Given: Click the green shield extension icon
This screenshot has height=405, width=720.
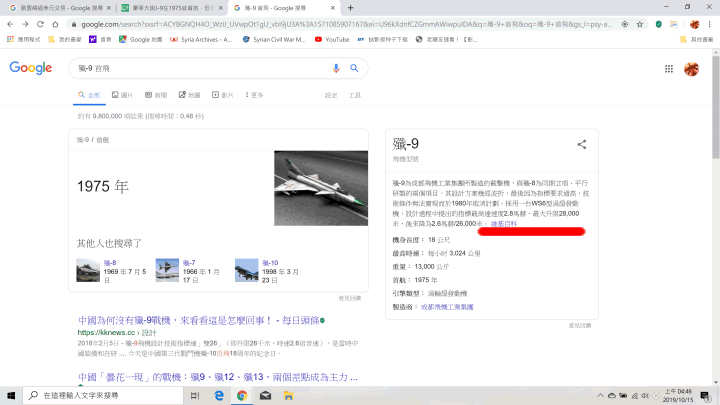Looking at the screenshot, I should point(658,24).
